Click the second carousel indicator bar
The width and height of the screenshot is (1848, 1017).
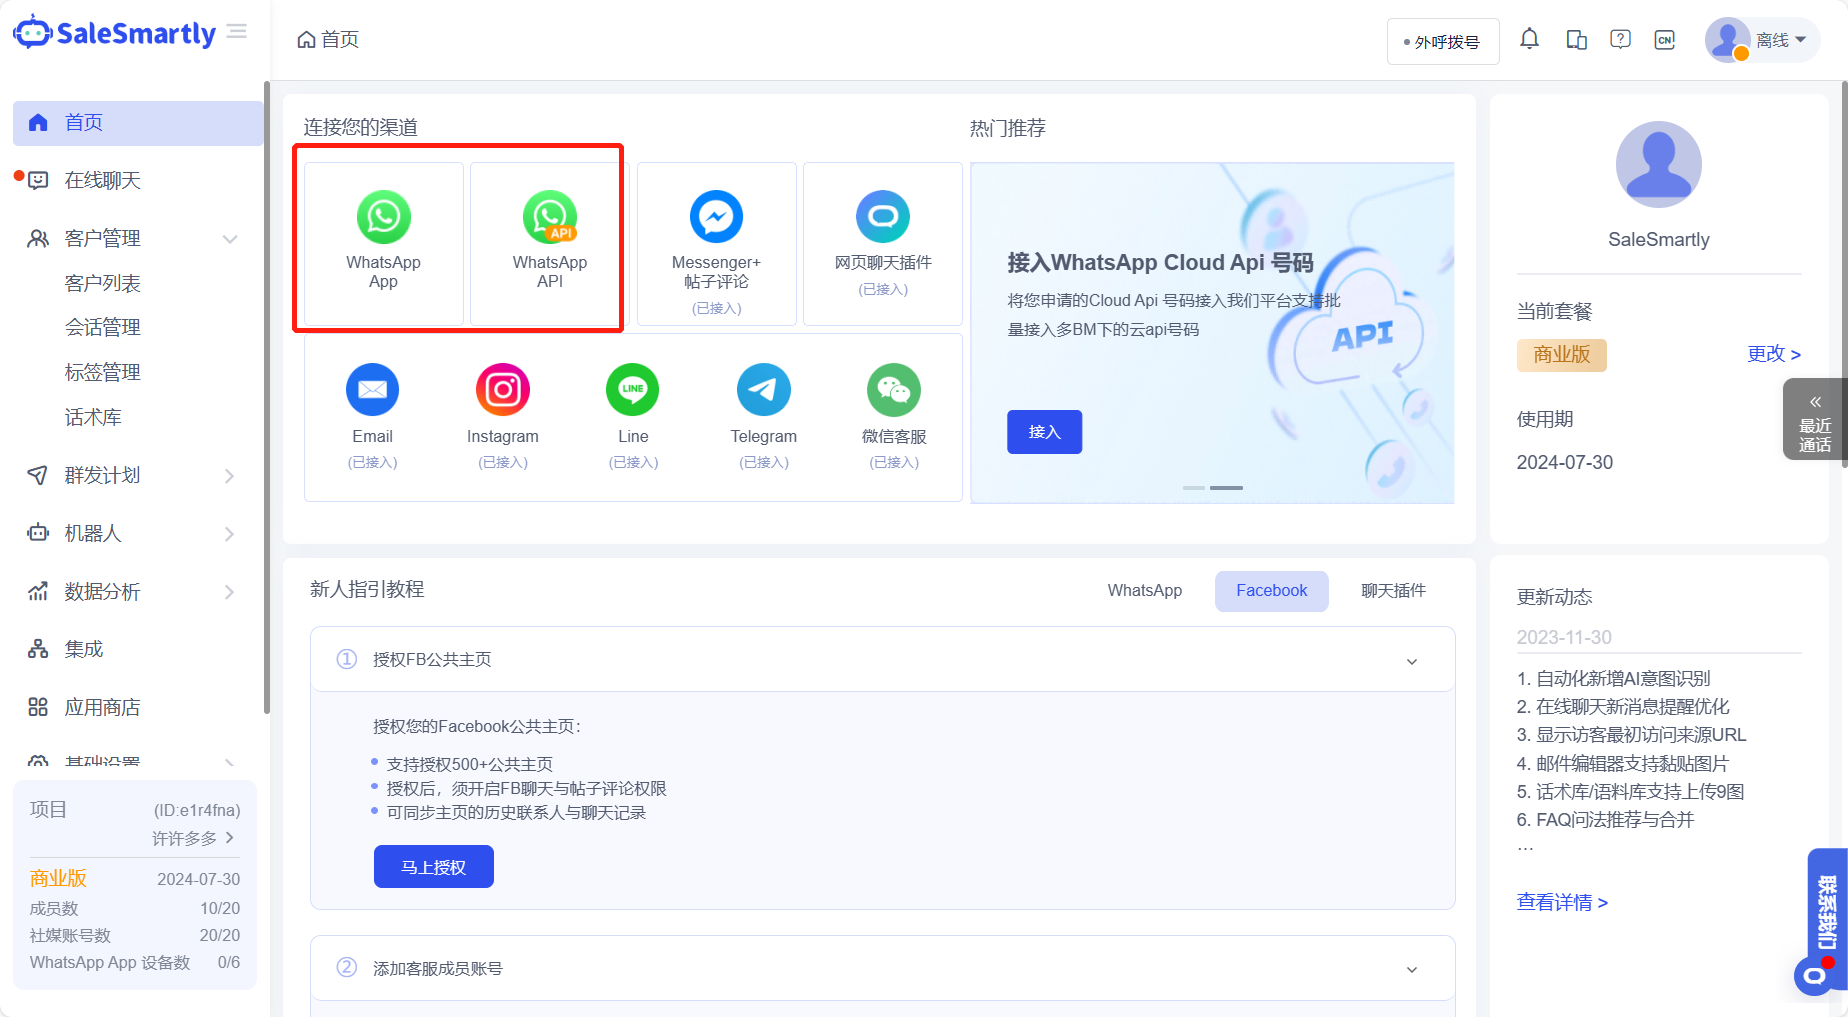[x=1226, y=488]
